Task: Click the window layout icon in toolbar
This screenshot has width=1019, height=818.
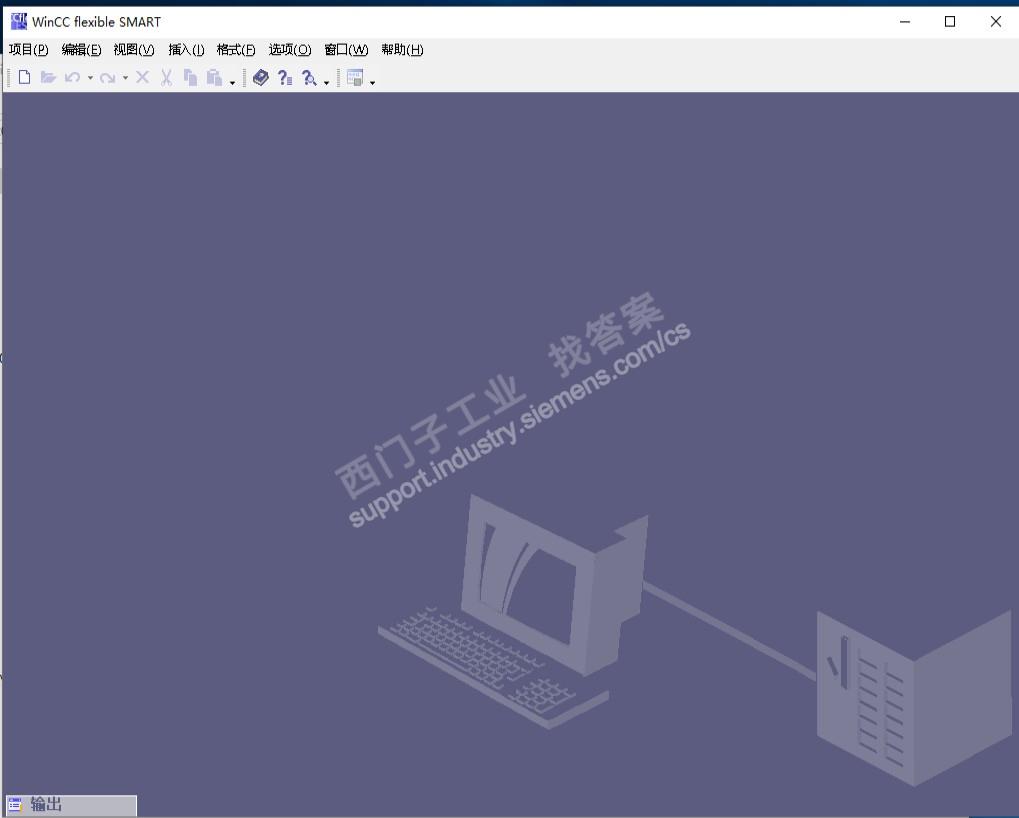Action: click(x=355, y=77)
